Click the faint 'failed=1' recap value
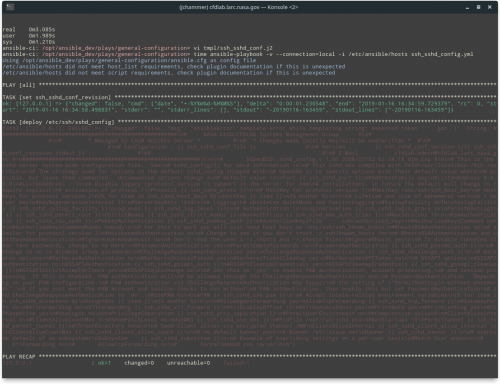 [x=236, y=363]
